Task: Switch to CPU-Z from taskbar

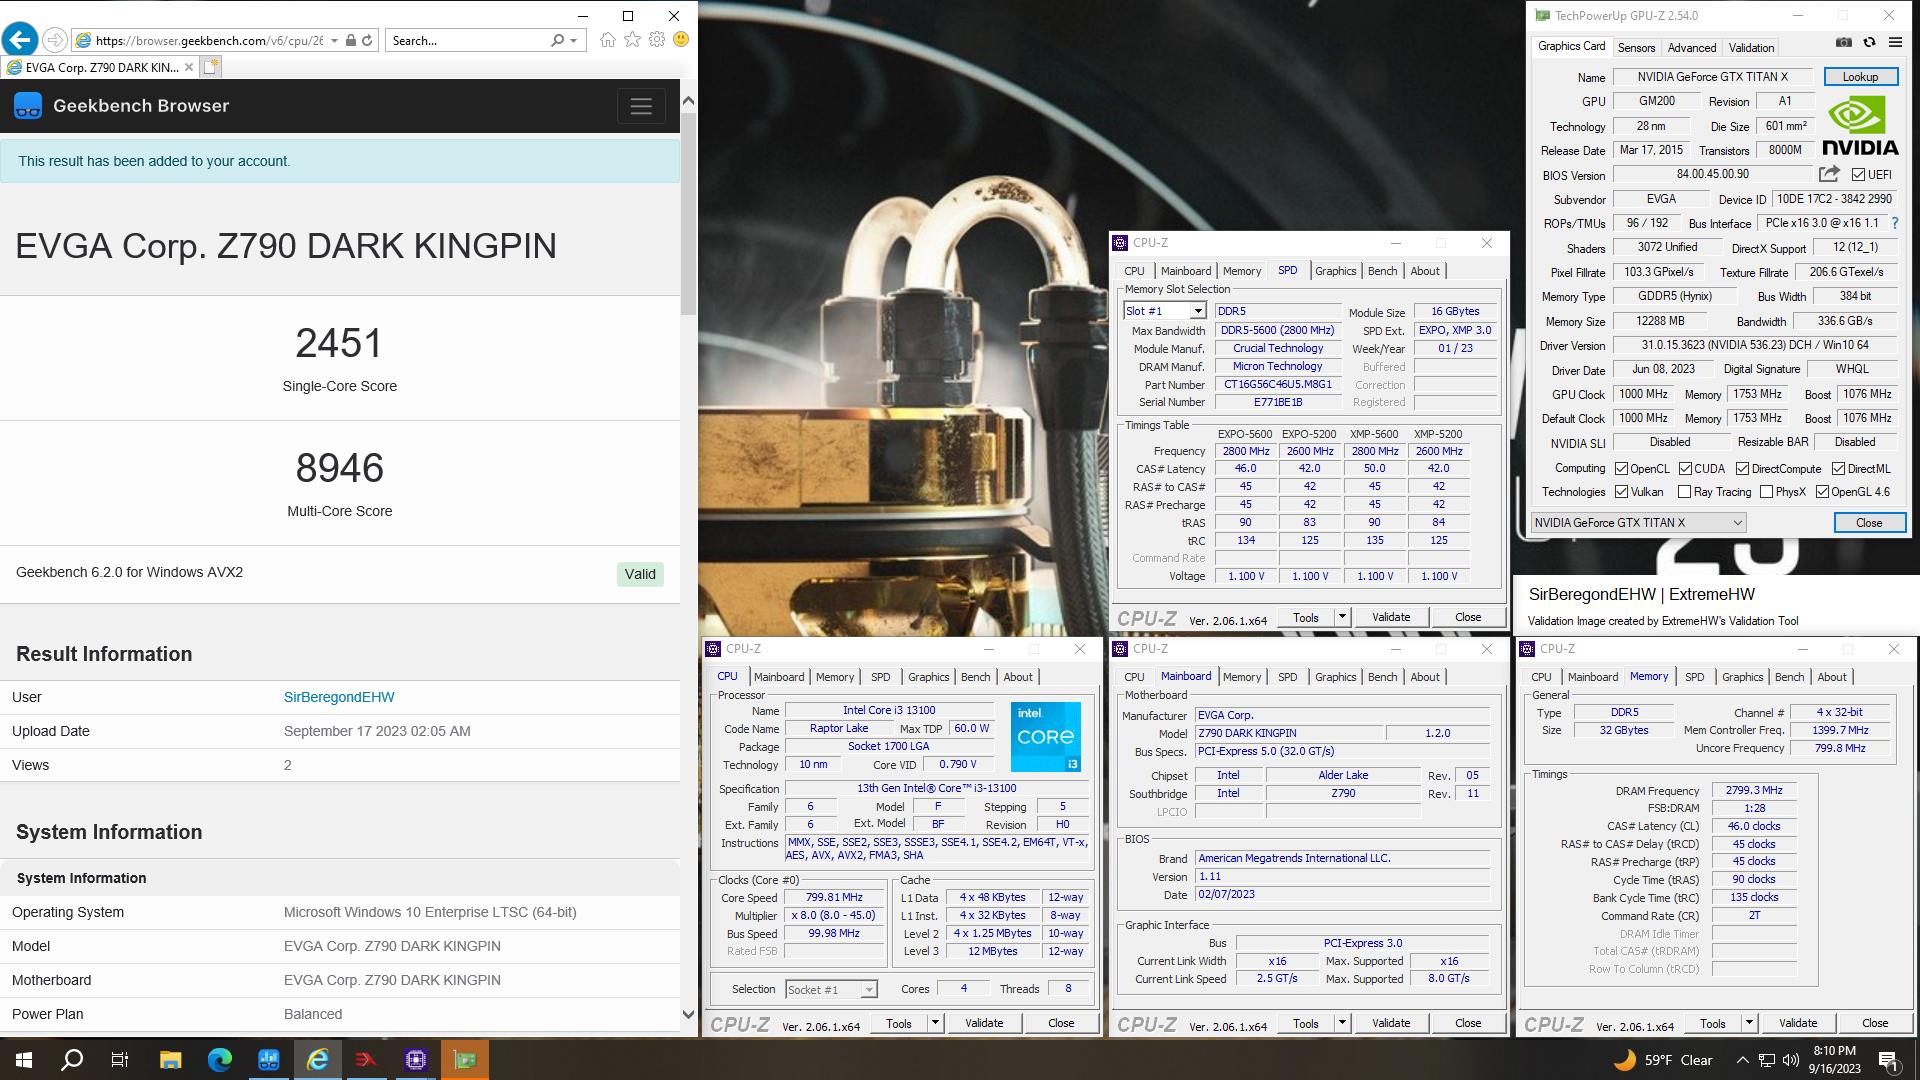Action: point(416,1060)
